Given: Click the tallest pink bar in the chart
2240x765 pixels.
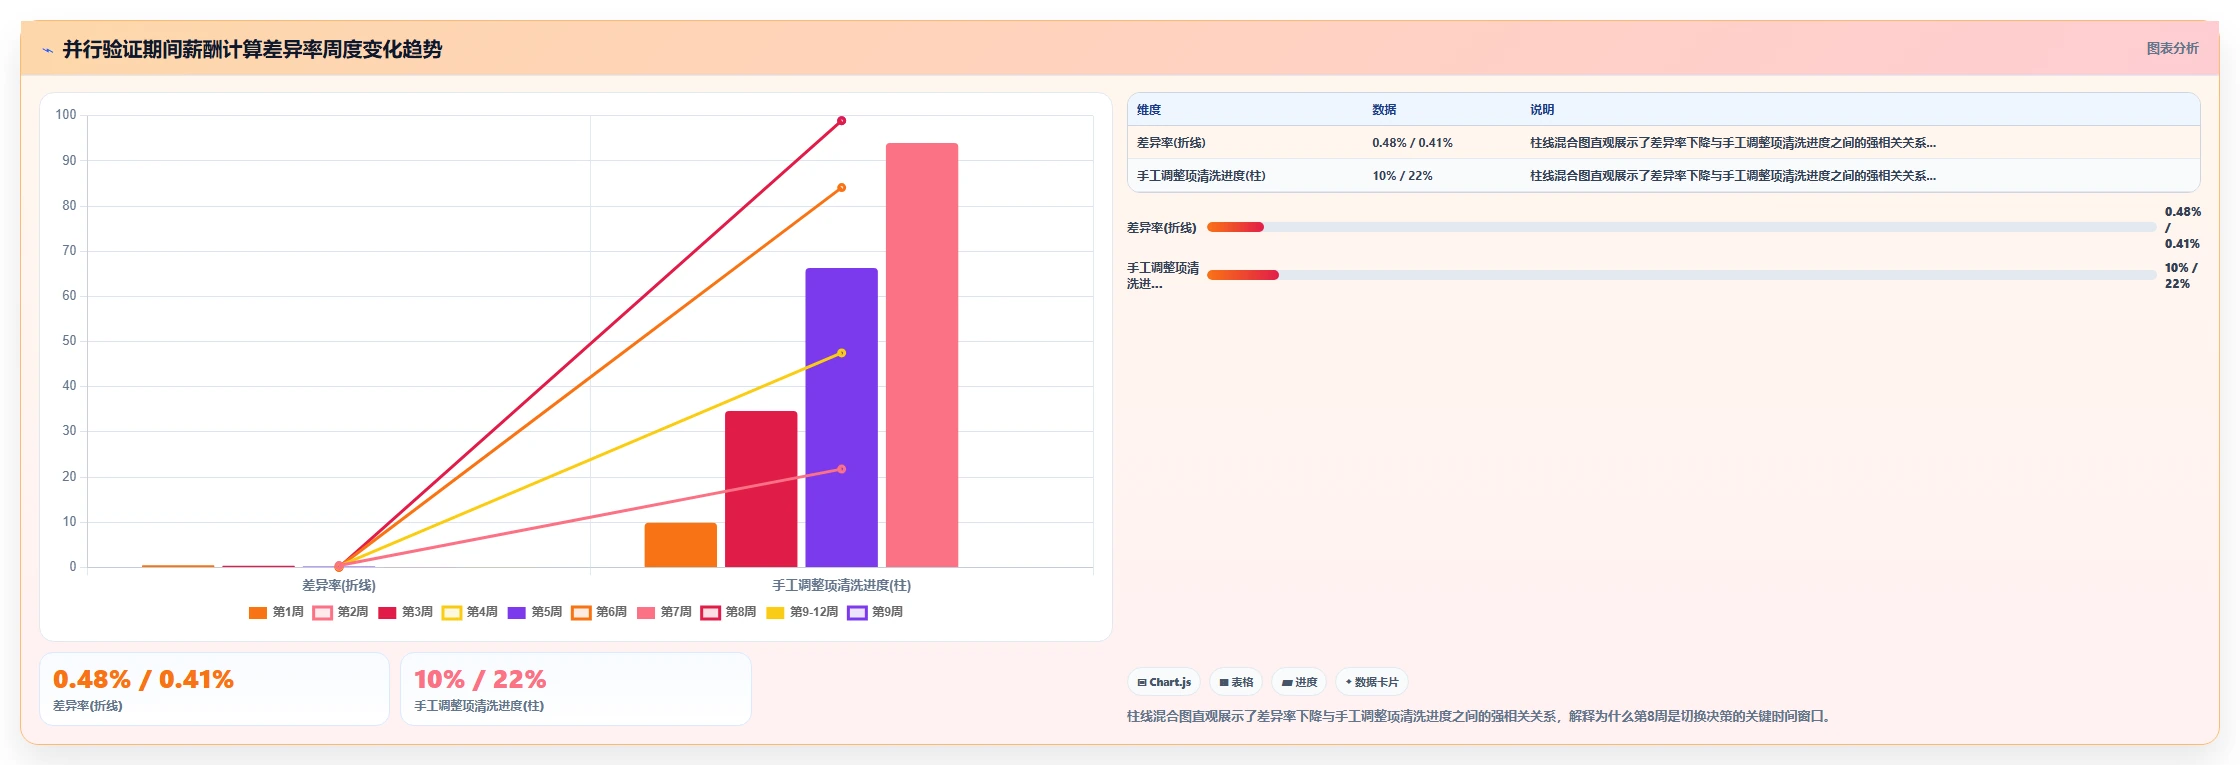Looking at the screenshot, I should coord(922,355).
